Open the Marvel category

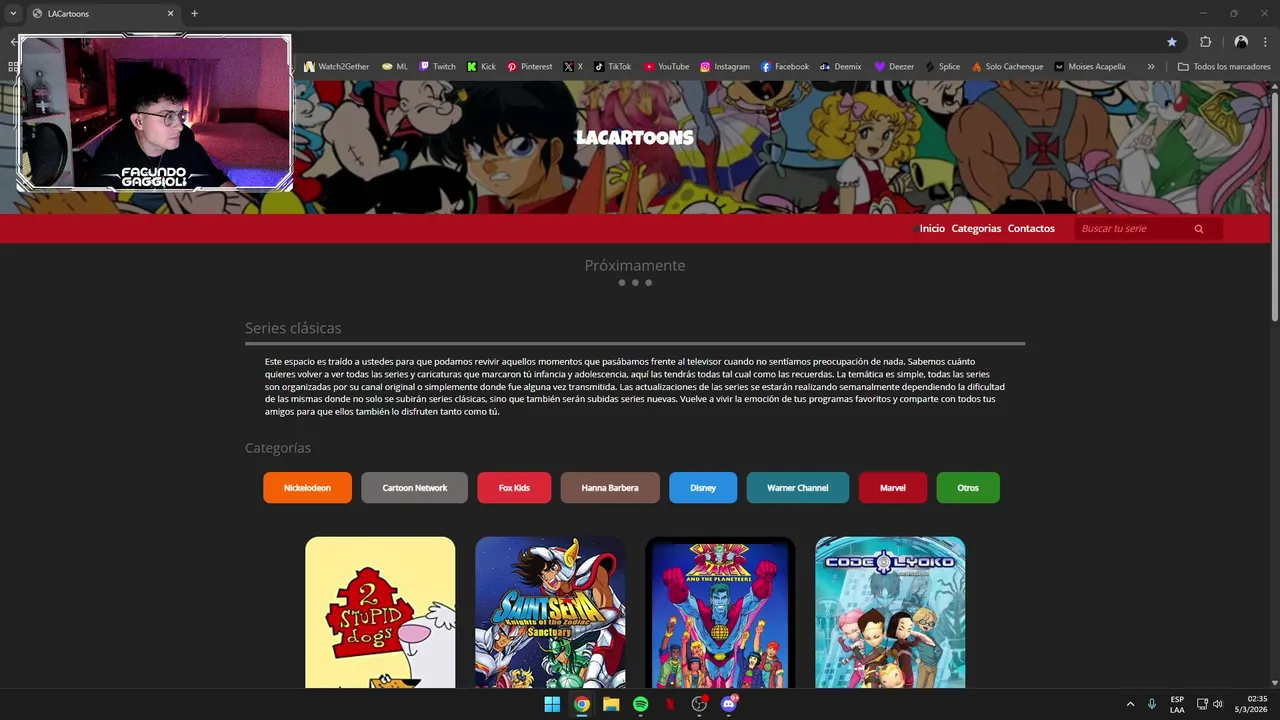pos(893,488)
